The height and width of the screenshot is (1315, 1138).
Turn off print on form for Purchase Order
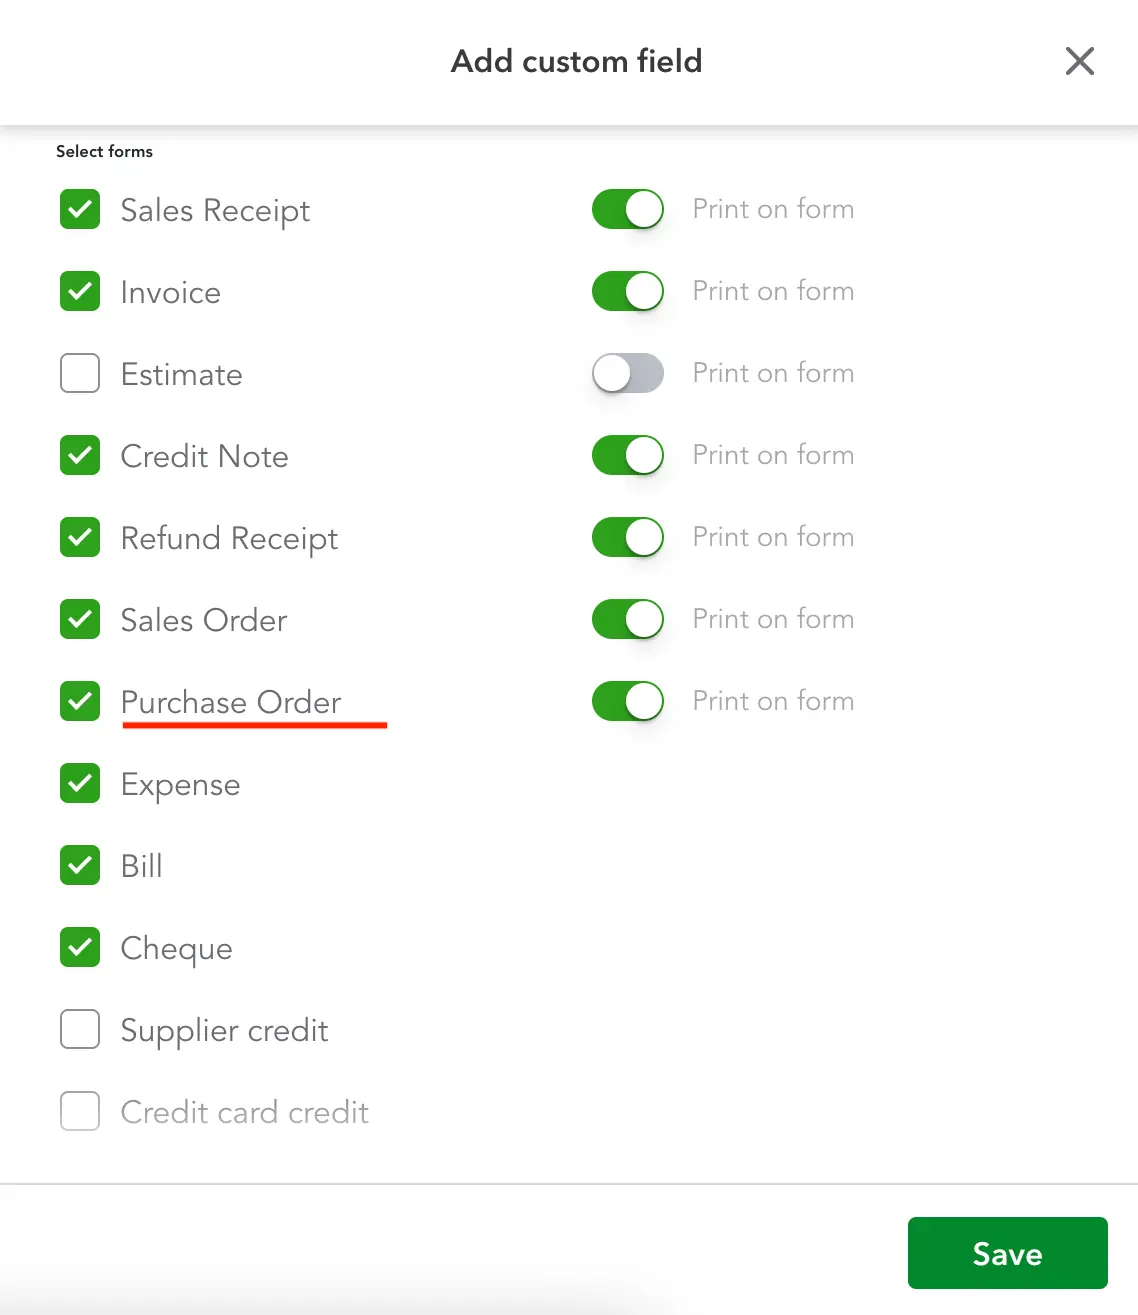click(x=628, y=701)
